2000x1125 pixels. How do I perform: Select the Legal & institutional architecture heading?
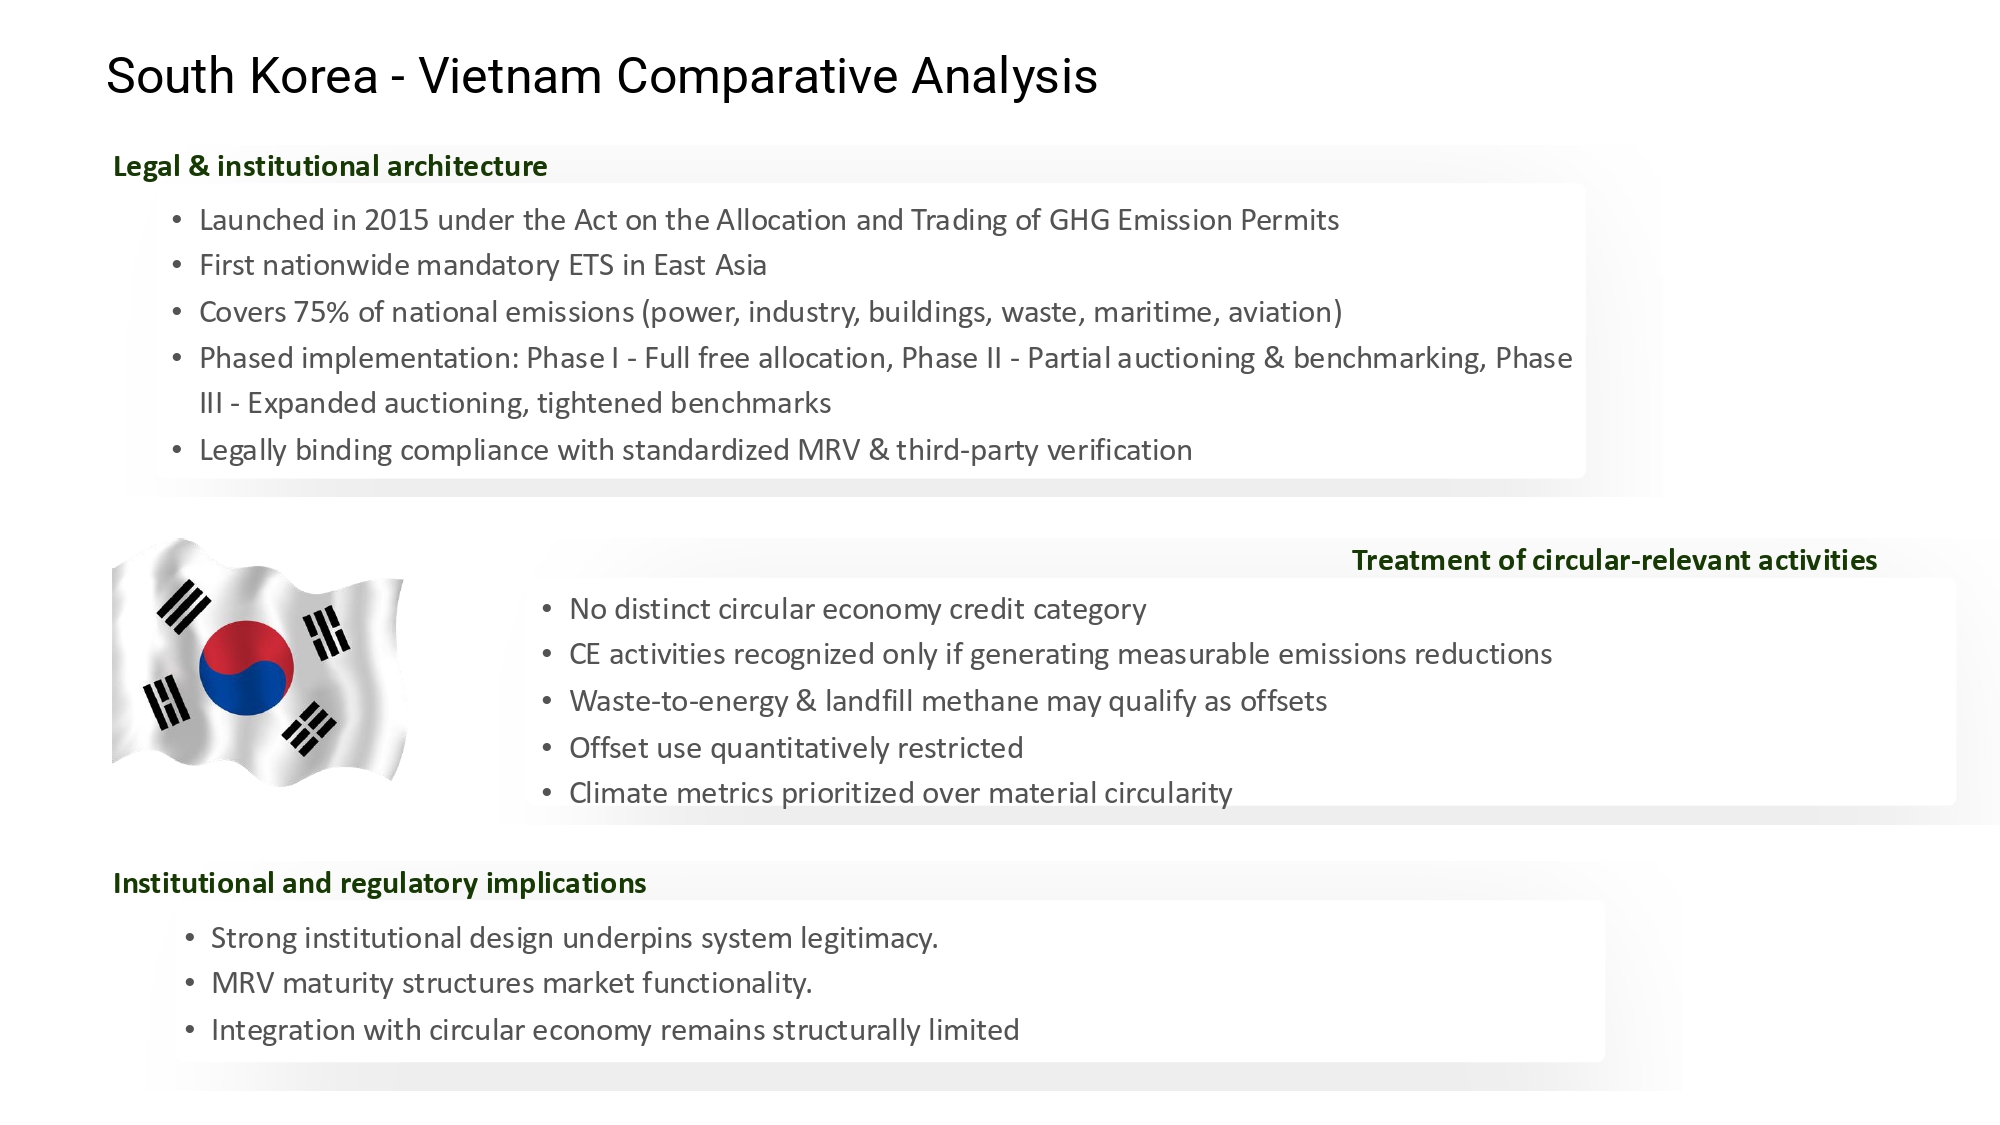tap(330, 166)
